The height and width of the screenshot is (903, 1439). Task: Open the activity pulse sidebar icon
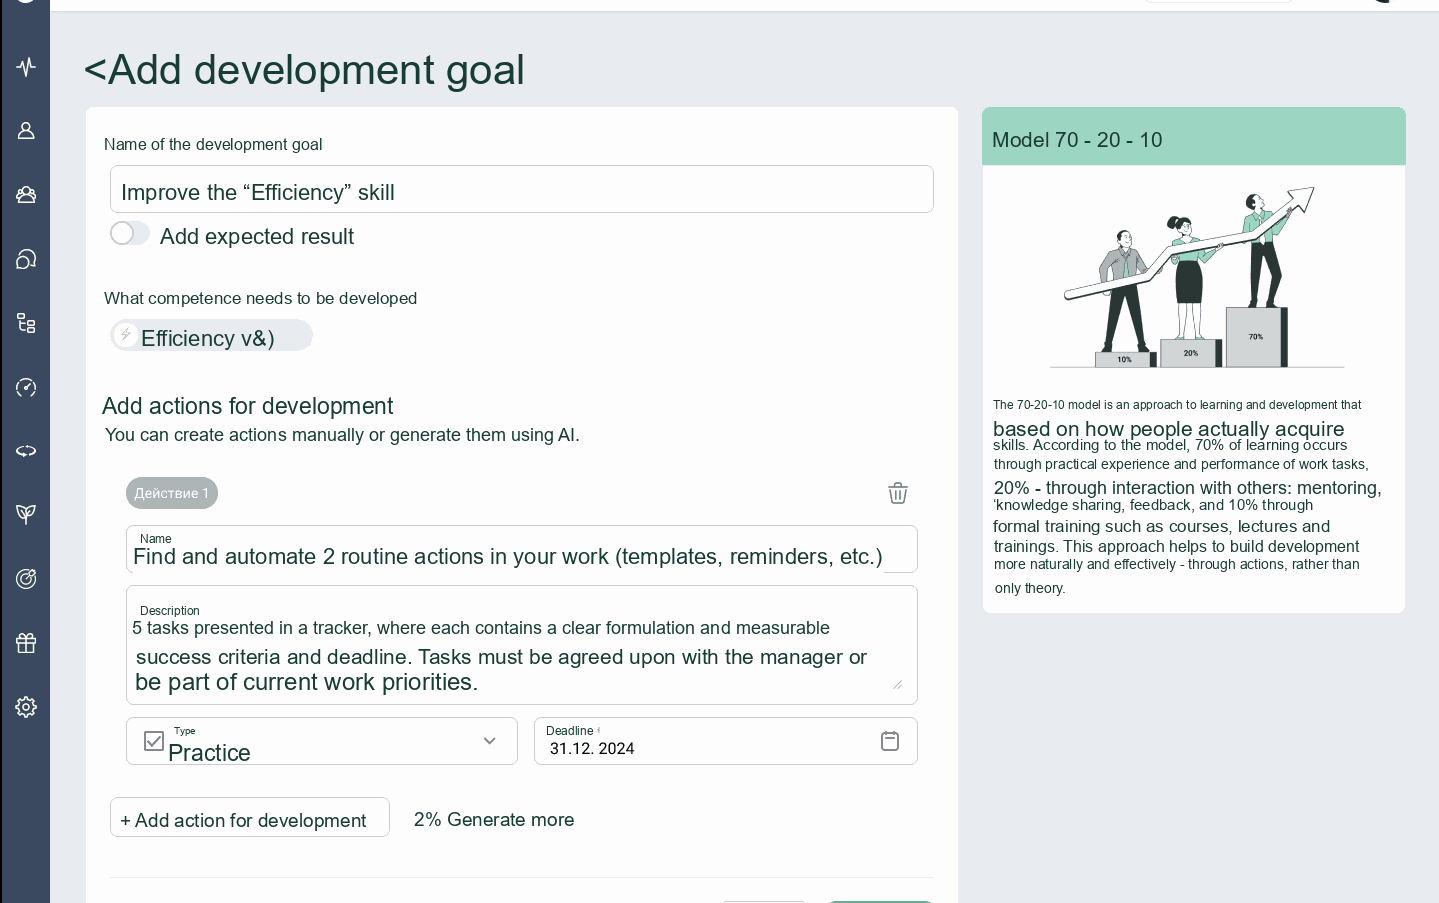[x=26, y=67]
